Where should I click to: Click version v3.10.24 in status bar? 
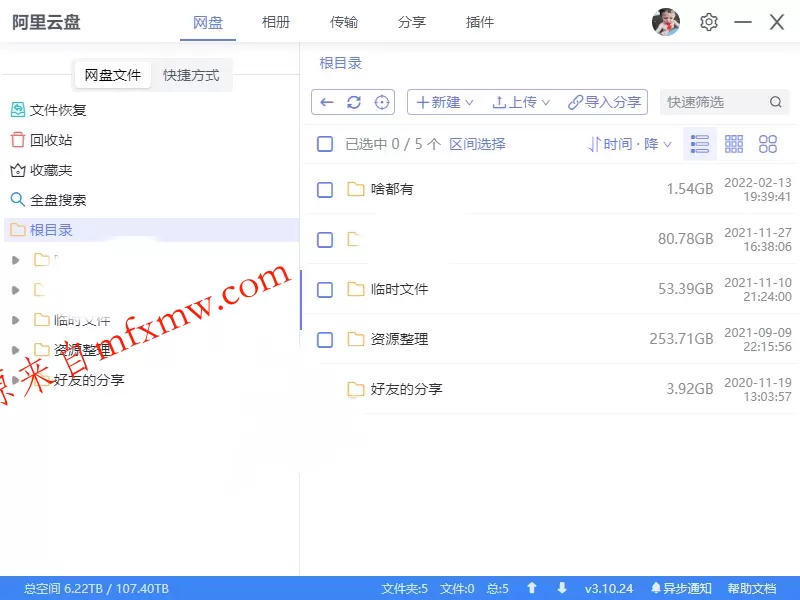[609, 588]
